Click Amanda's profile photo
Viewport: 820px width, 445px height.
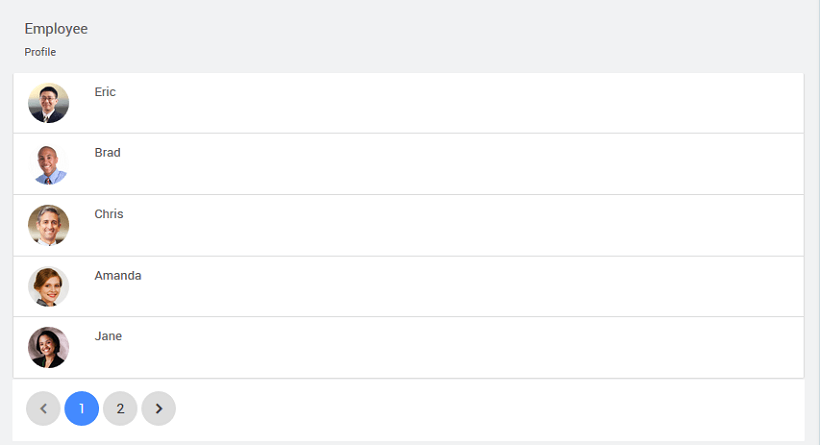point(48,286)
